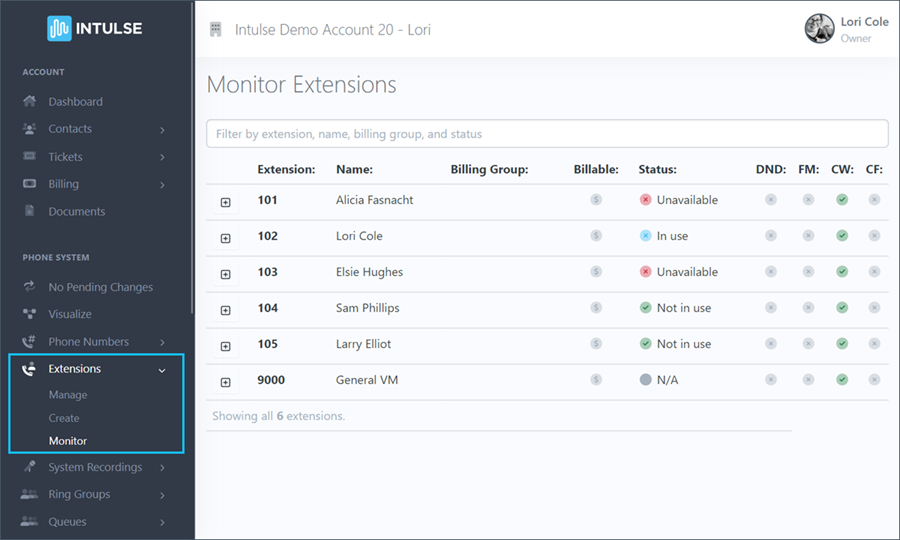The width and height of the screenshot is (900, 540).
Task: Click the System Recordings microphone icon
Action: click(29, 467)
